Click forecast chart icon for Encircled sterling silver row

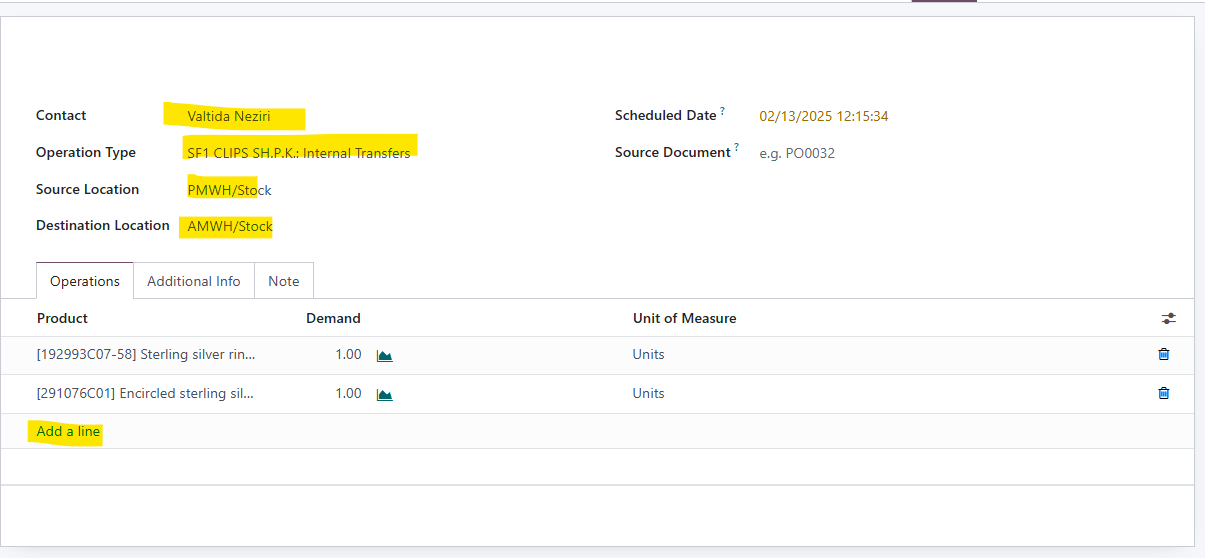click(x=384, y=394)
